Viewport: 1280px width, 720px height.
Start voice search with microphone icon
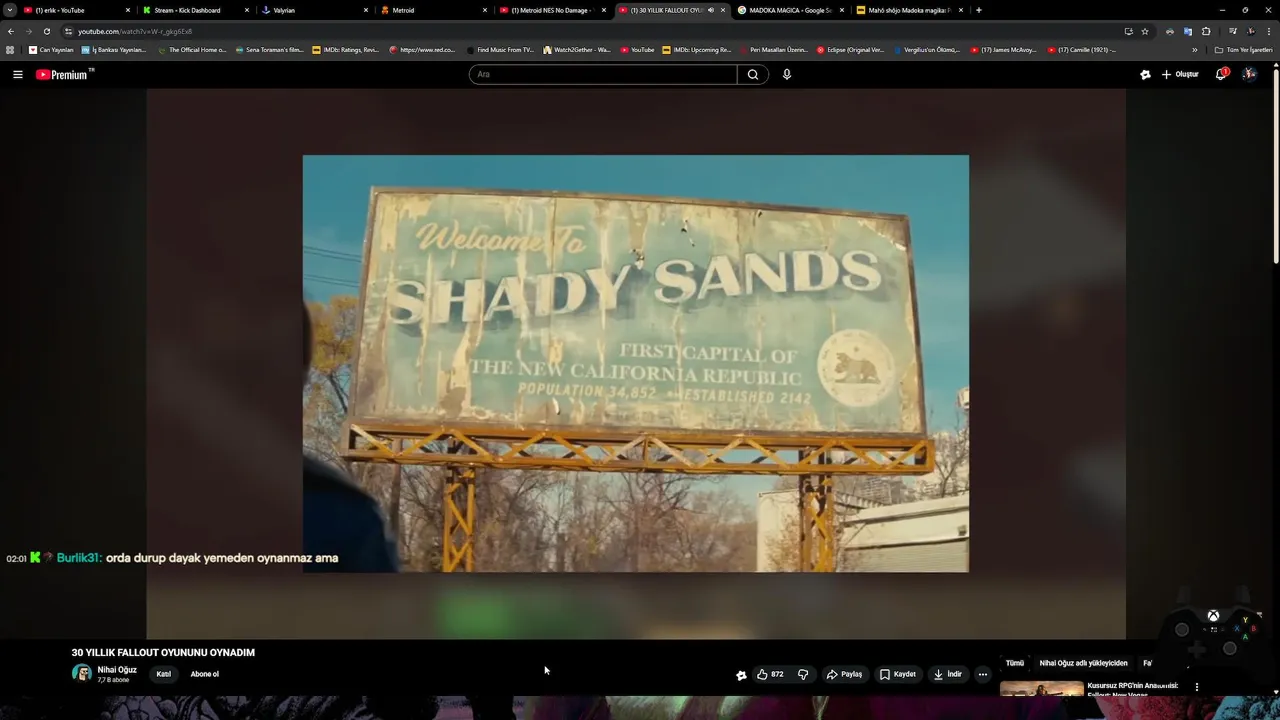pyautogui.click(x=787, y=74)
